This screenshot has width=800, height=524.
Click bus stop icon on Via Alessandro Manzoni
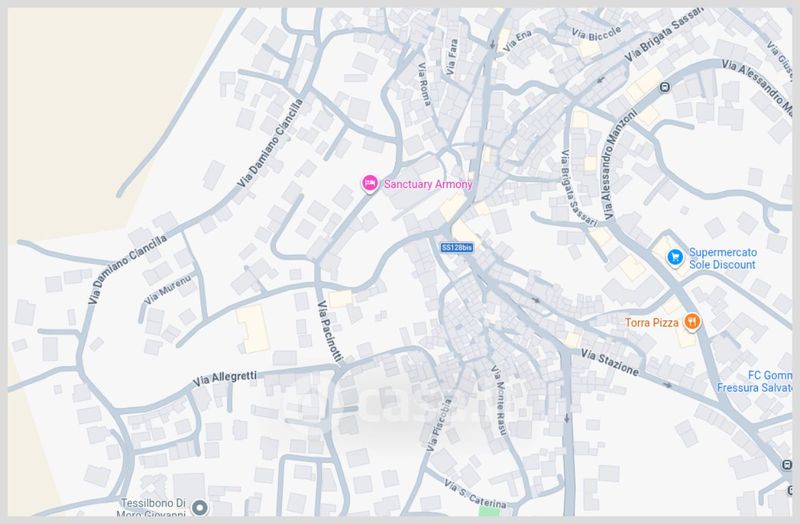(x=664, y=88)
